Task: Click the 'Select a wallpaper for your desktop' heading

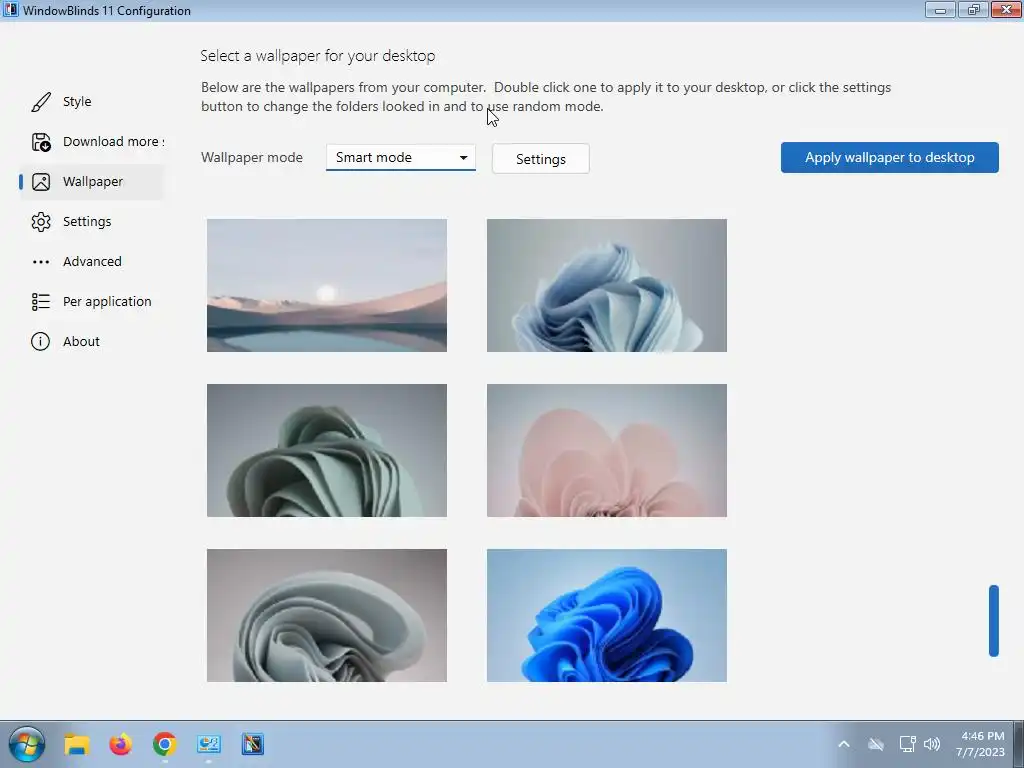Action: coord(317,56)
